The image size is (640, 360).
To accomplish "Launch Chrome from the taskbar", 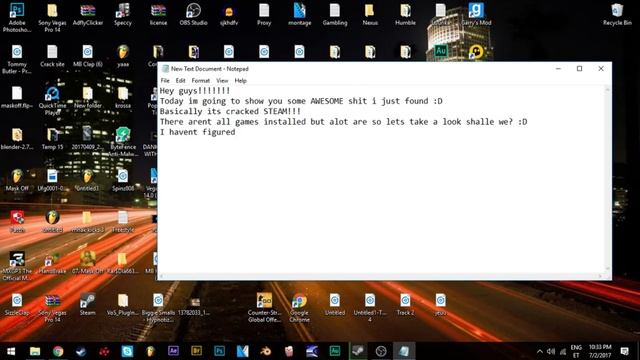I will click(x=58, y=351).
